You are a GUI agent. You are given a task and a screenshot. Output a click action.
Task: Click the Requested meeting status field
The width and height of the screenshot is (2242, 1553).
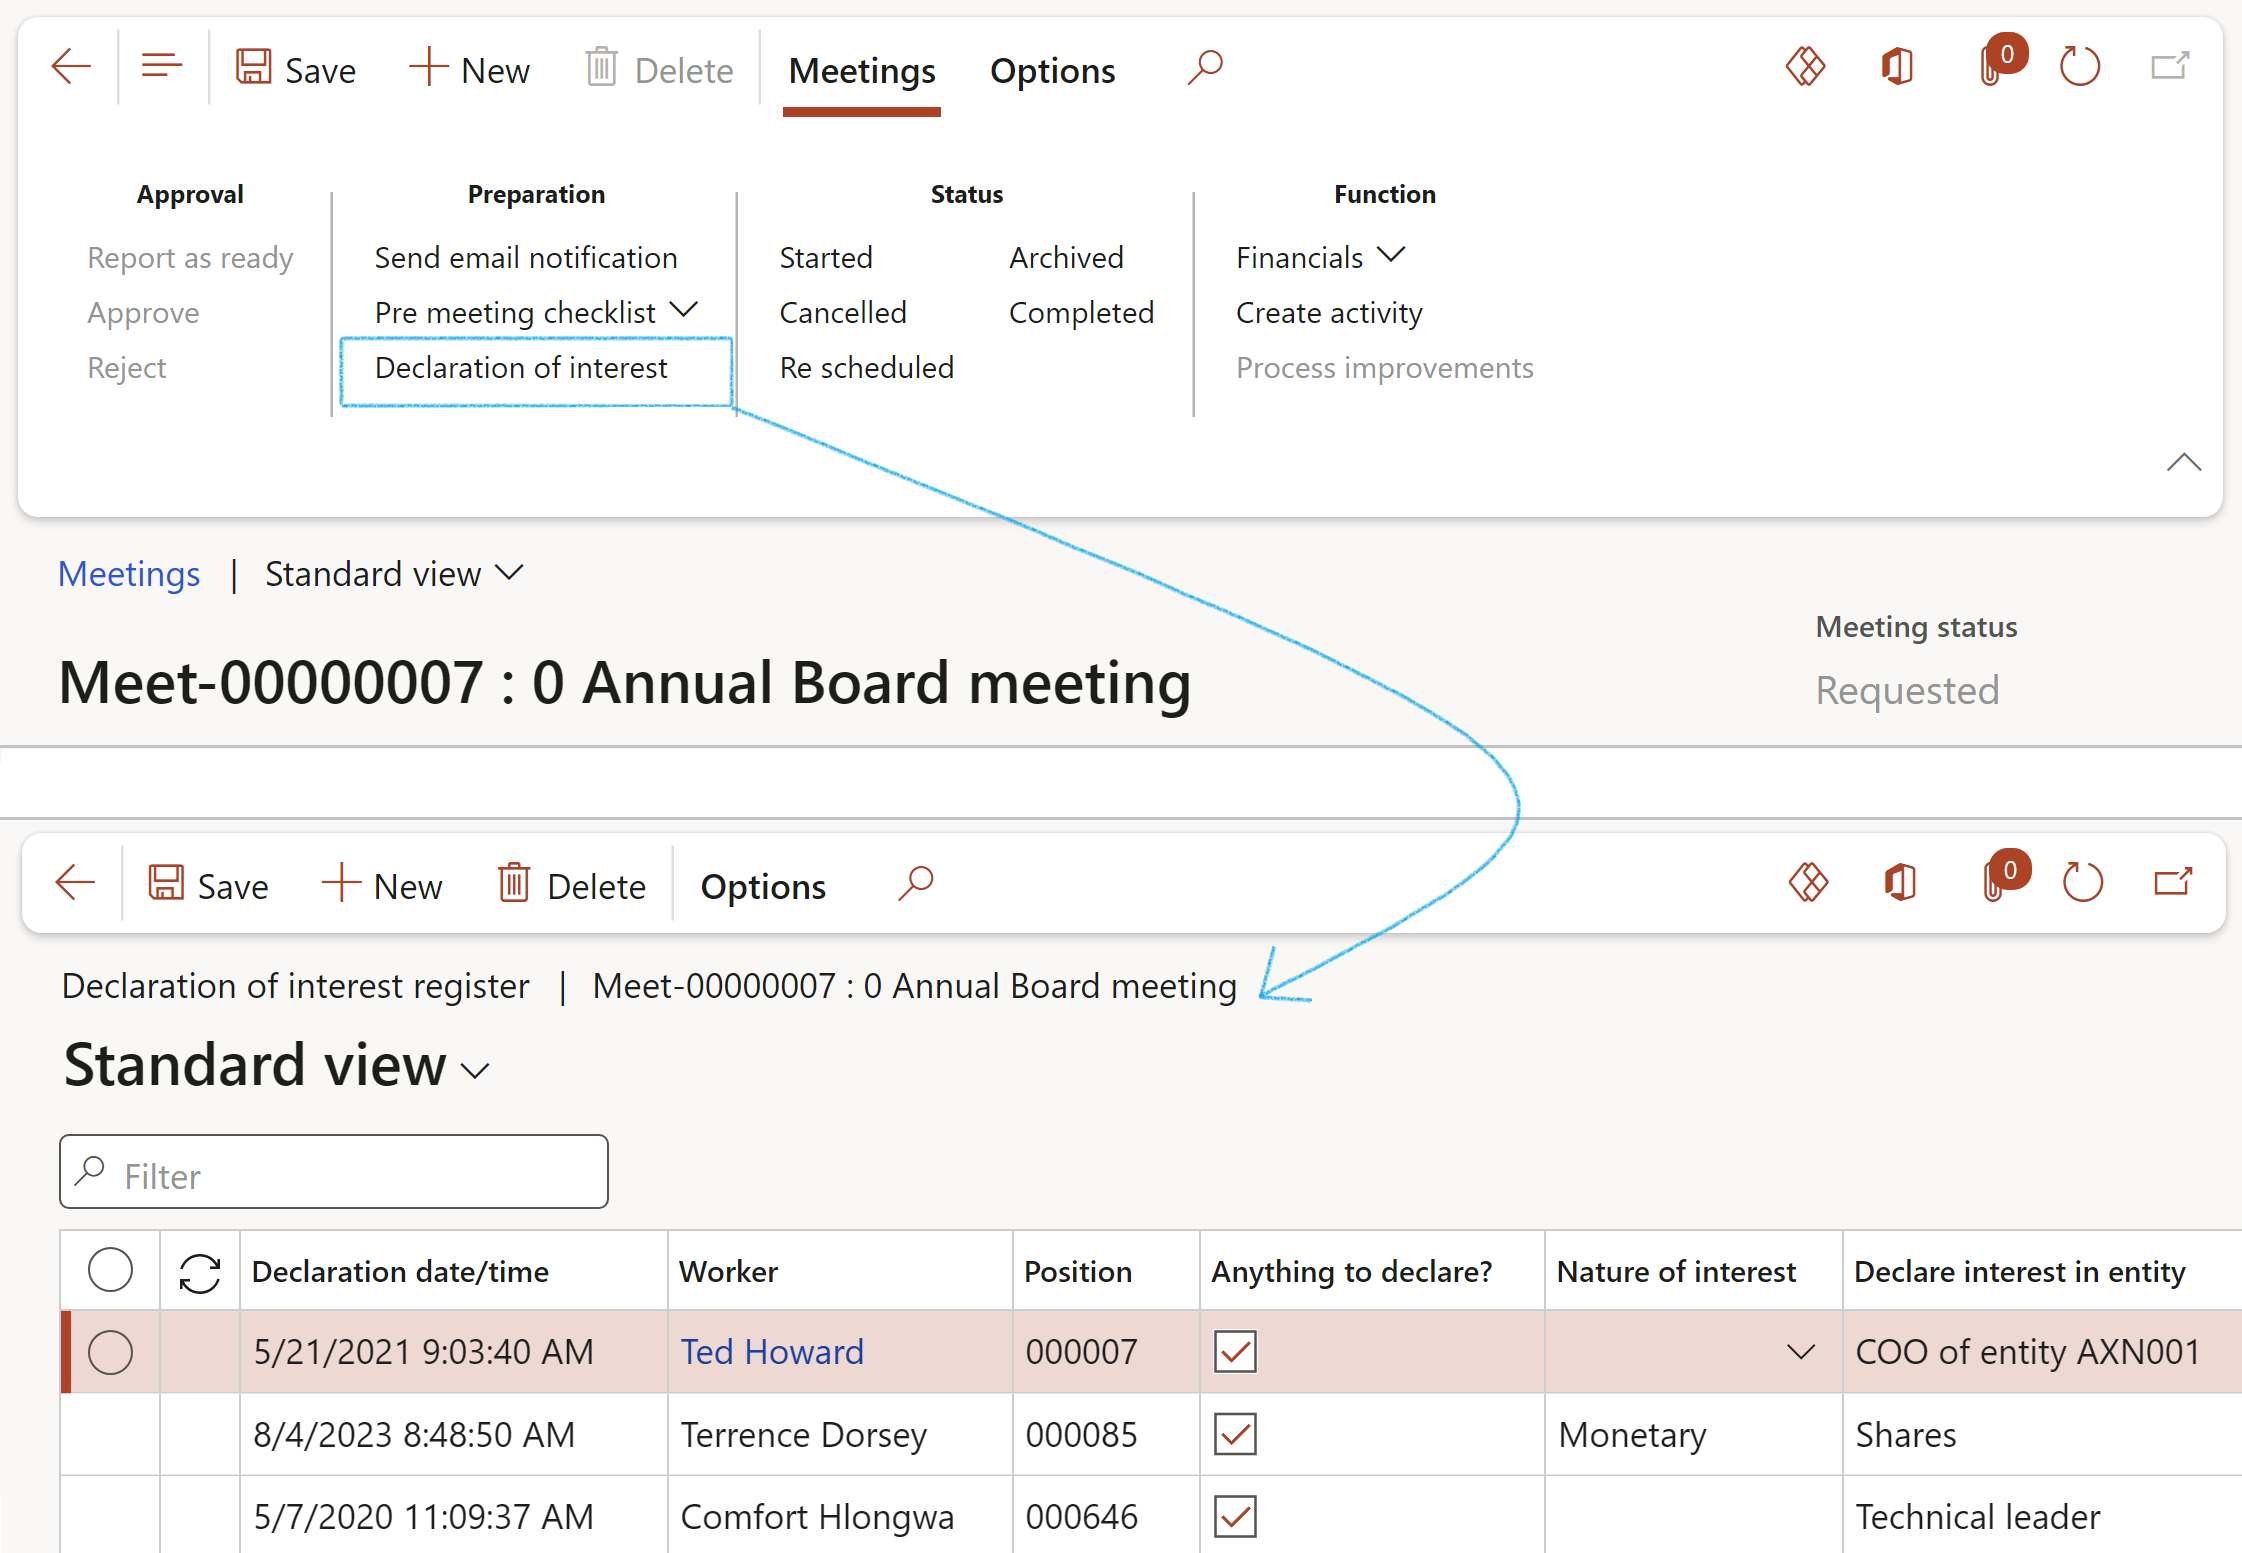coord(1907,691)
